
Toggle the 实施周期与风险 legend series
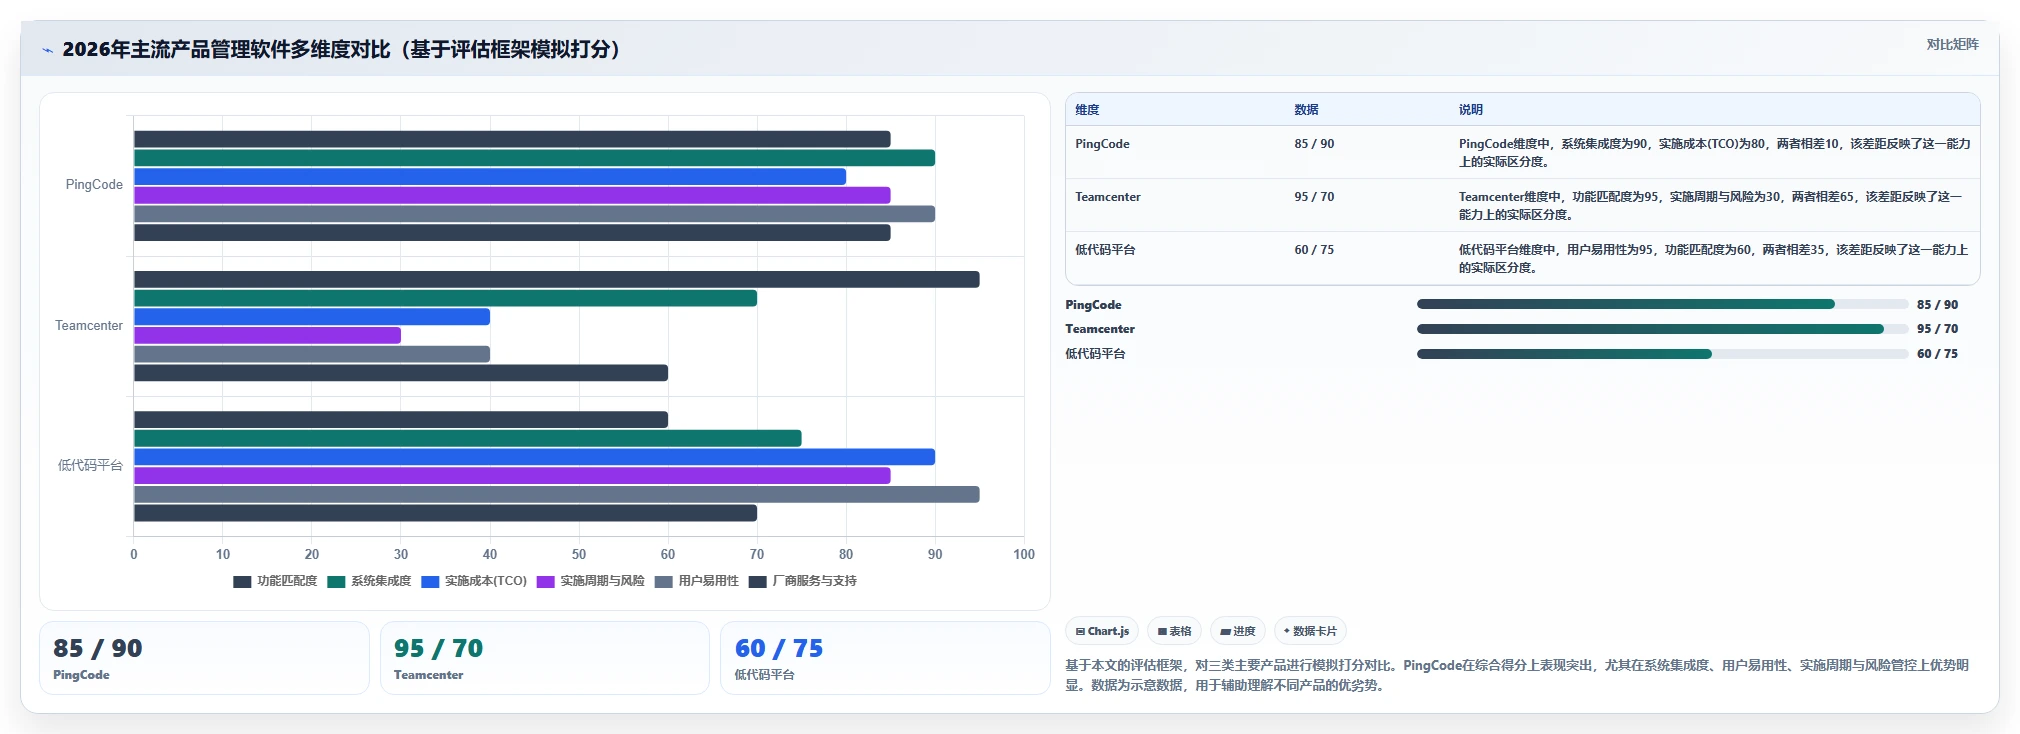[591, 581]
